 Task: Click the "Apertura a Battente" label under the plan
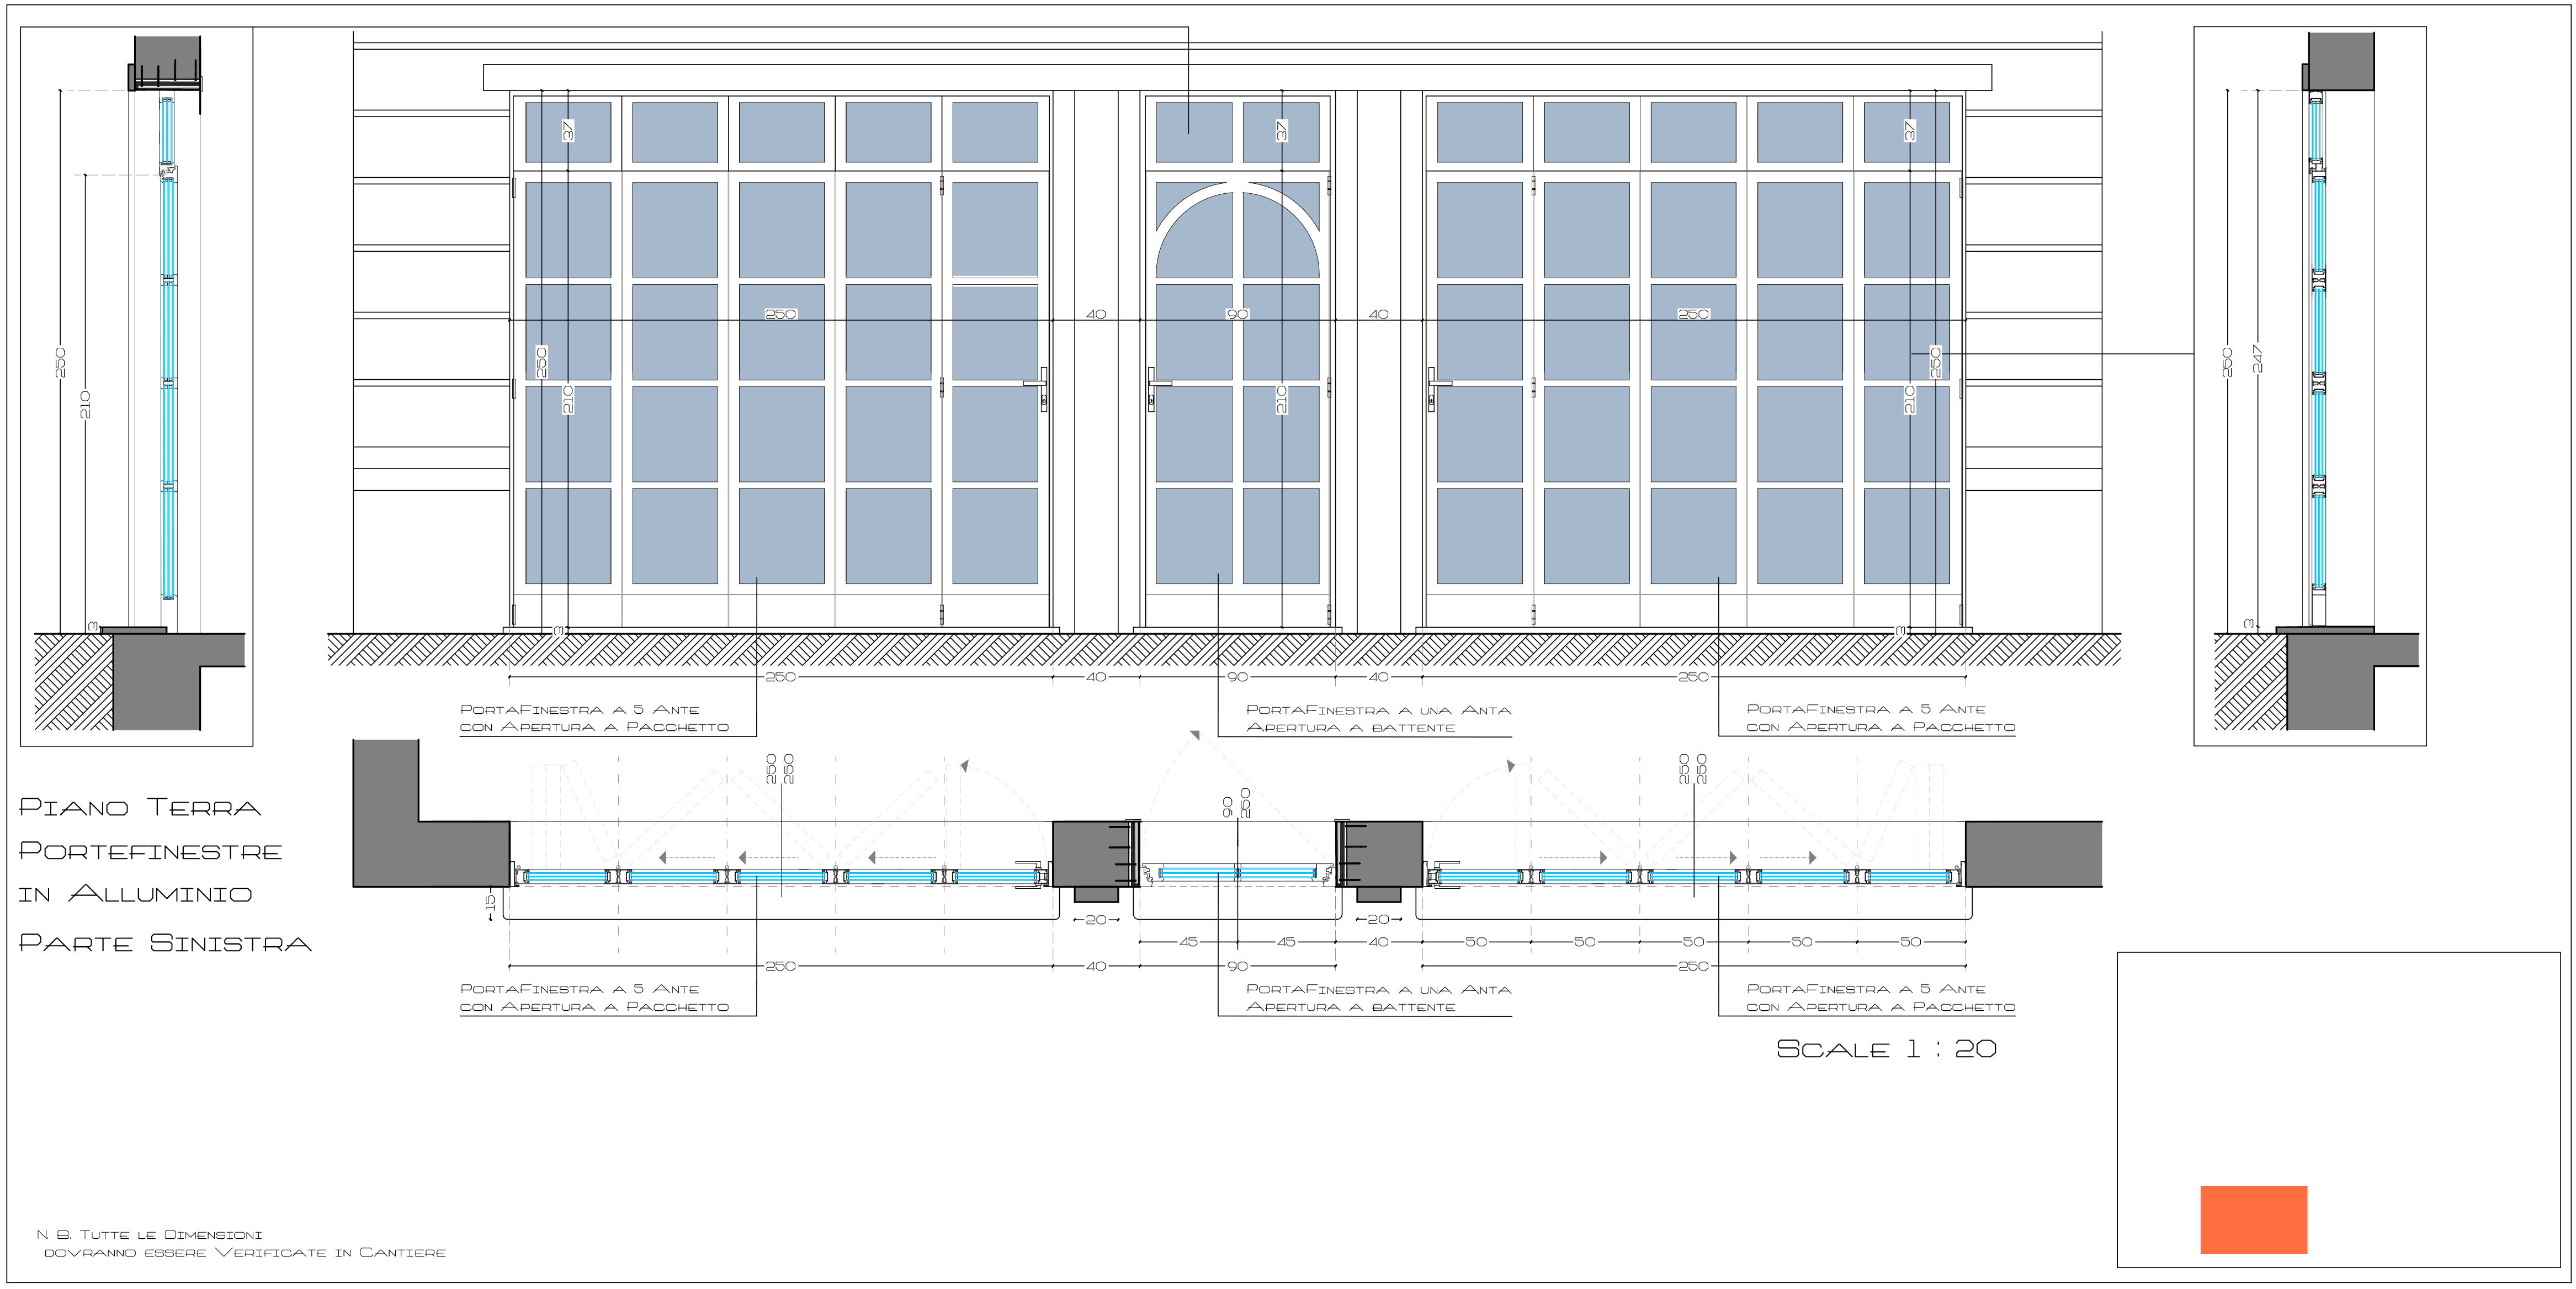click(x=1350, y=1007)
